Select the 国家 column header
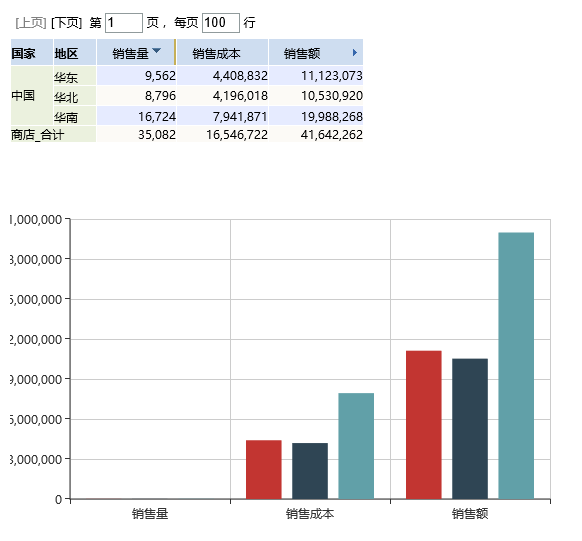Screen dimensions: 582x541 click(32, 52)
